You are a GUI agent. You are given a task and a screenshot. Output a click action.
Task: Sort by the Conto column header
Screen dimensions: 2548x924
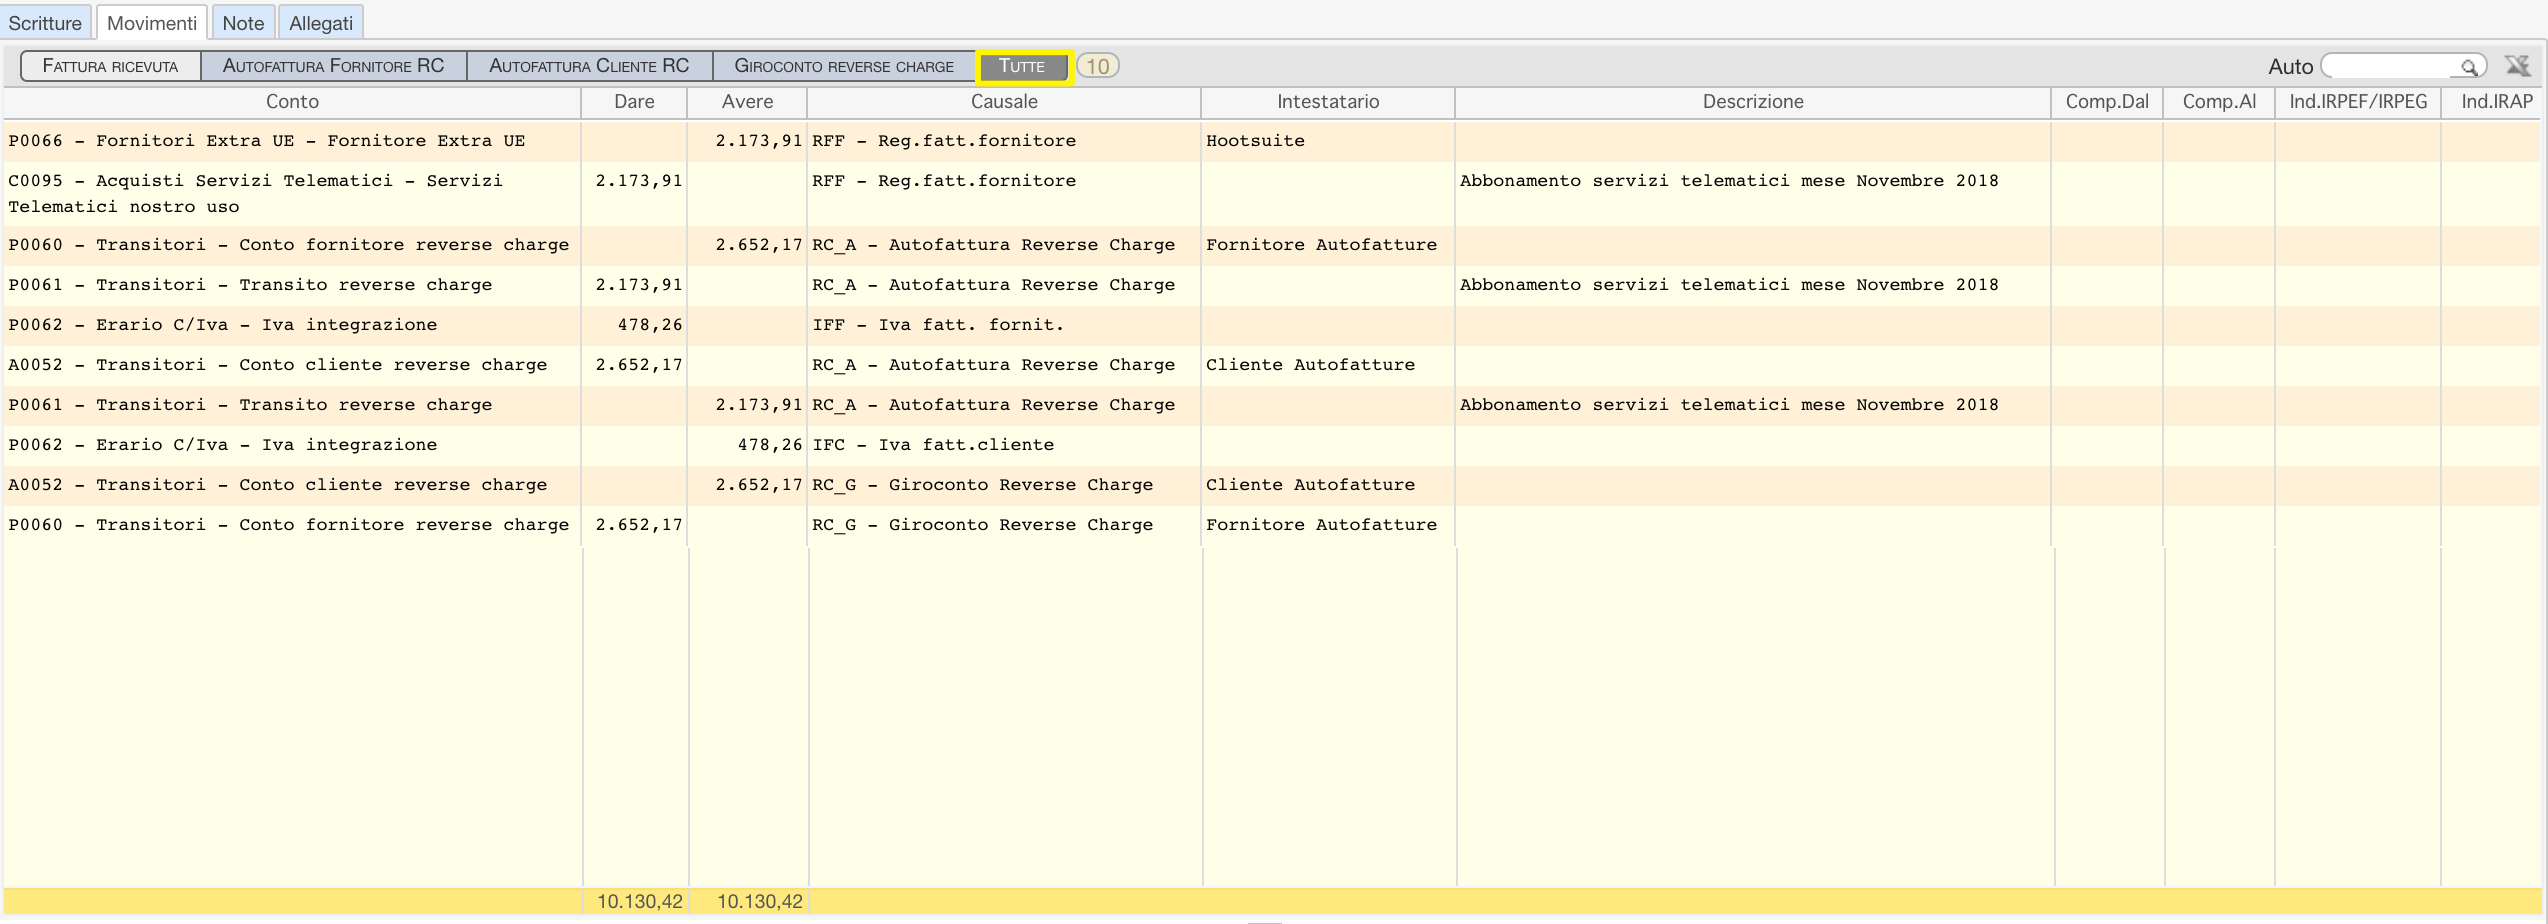(x=292, y=102)
